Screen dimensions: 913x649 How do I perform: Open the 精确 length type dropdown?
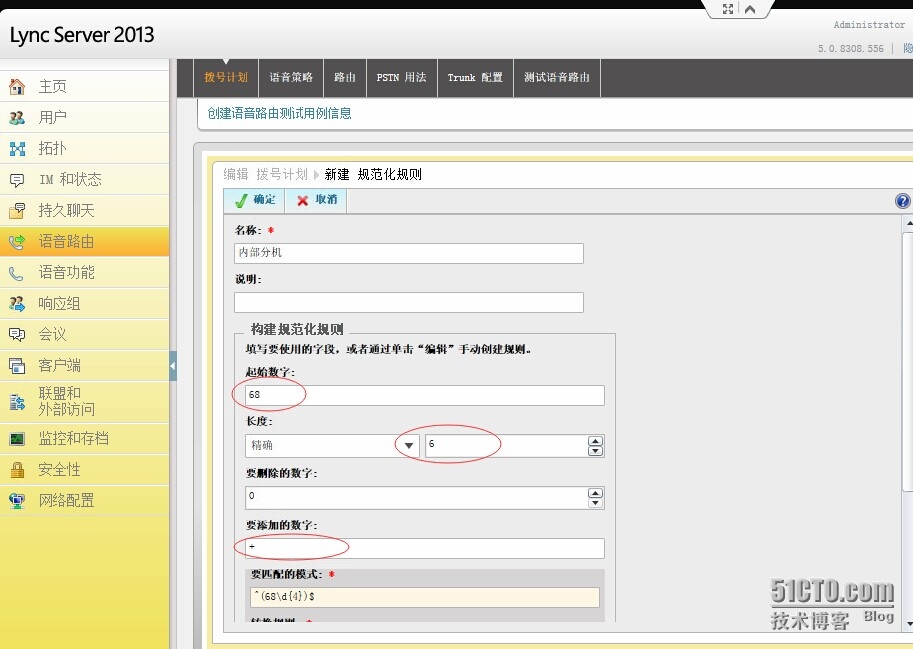pos(409,446)
